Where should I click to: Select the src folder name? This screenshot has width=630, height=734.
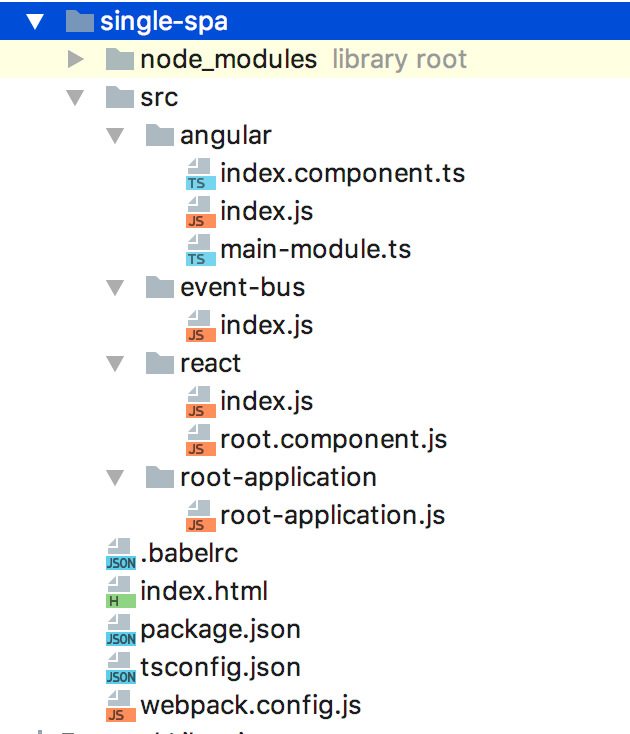[x=159, y=98]
